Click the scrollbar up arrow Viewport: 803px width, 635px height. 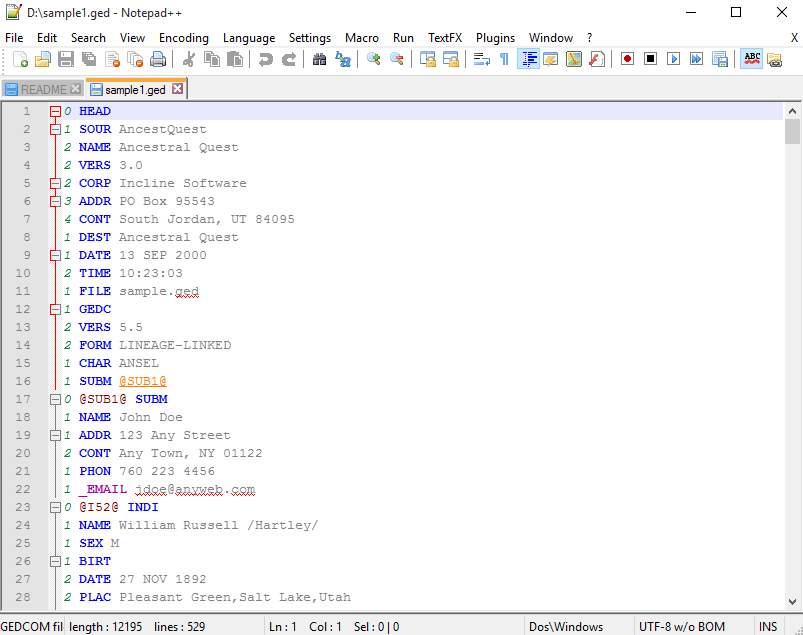pyautogui.click(x=792, y=111)
